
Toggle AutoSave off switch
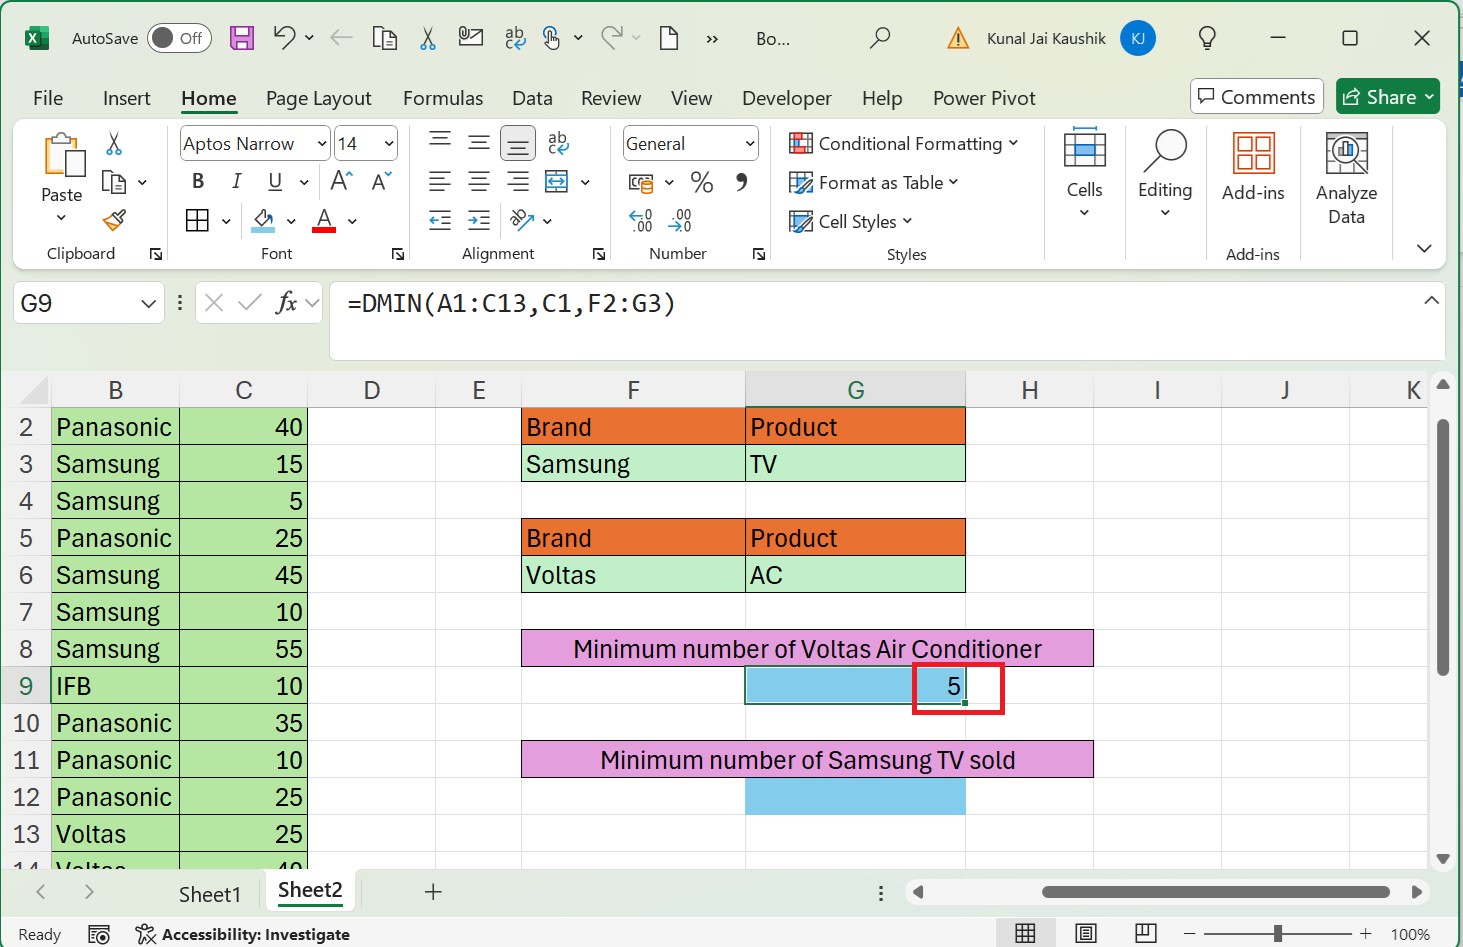tap(178, 37)
